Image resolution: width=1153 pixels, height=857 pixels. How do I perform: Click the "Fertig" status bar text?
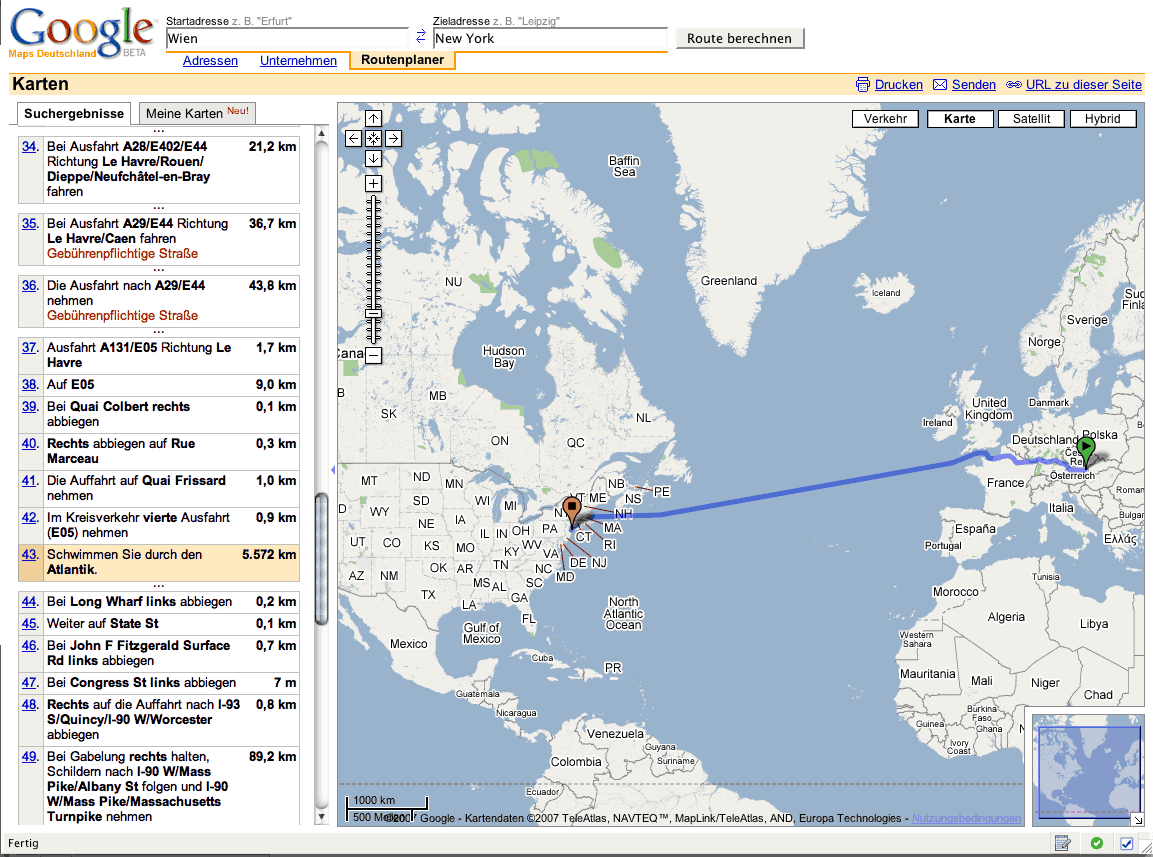pos(24,843)
